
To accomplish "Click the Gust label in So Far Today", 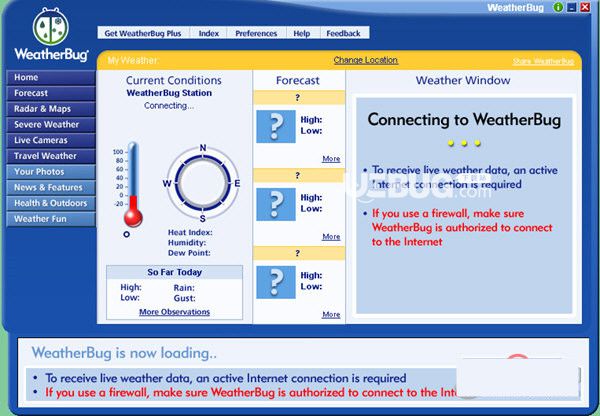I will click(x=184, y=298).
